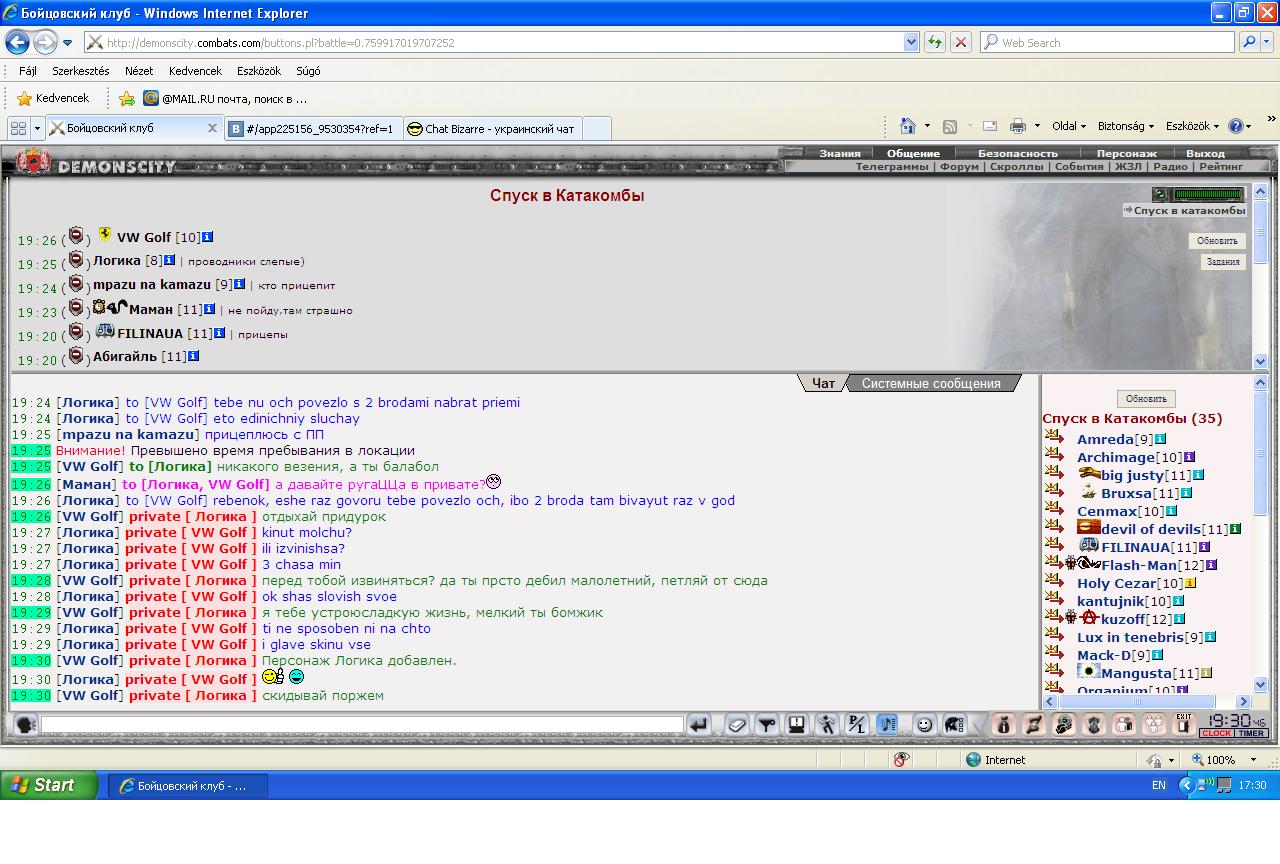The width and height of the screenshot is (1280, 864).
Task: Click the IE Back navigation button
Action: point(17,42)
